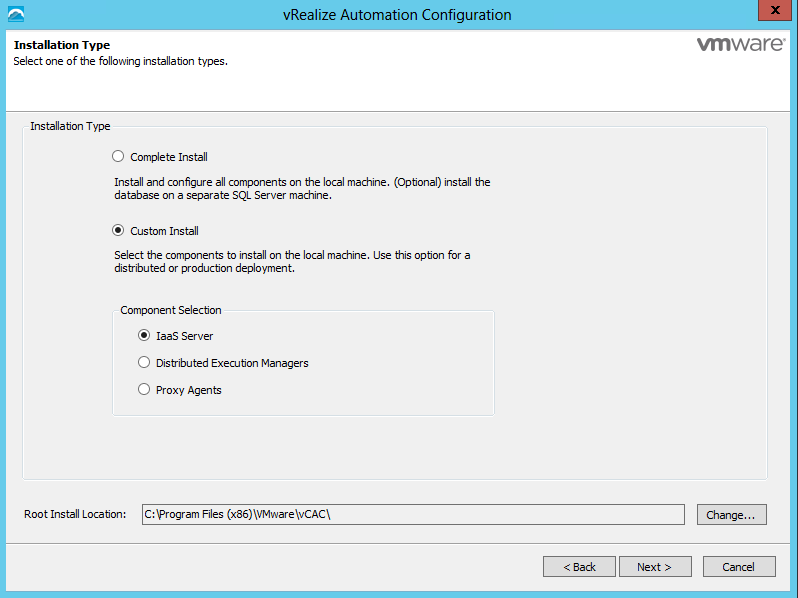Click the 'vRealize Automation Configuration' window title
This screenshot has width=798, height=598.
point(397,15)
